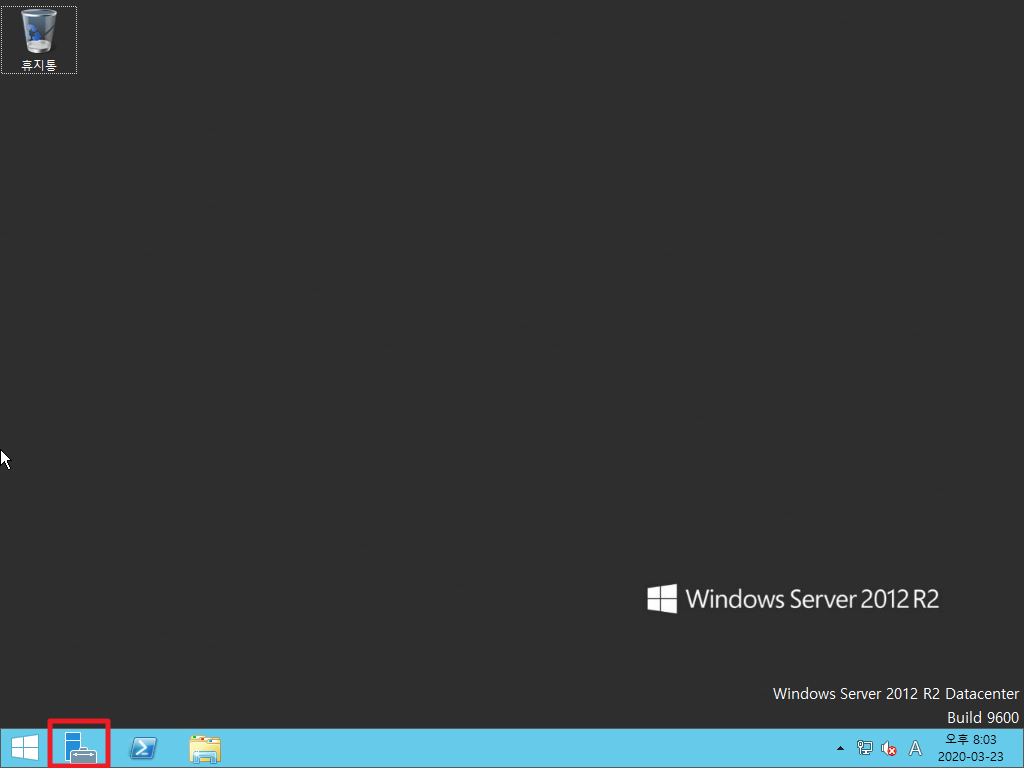Toggle the IME input mode 'A' indicator
Image resolution: width=1024 pixels, height=768 pixels.
point(916,748)
